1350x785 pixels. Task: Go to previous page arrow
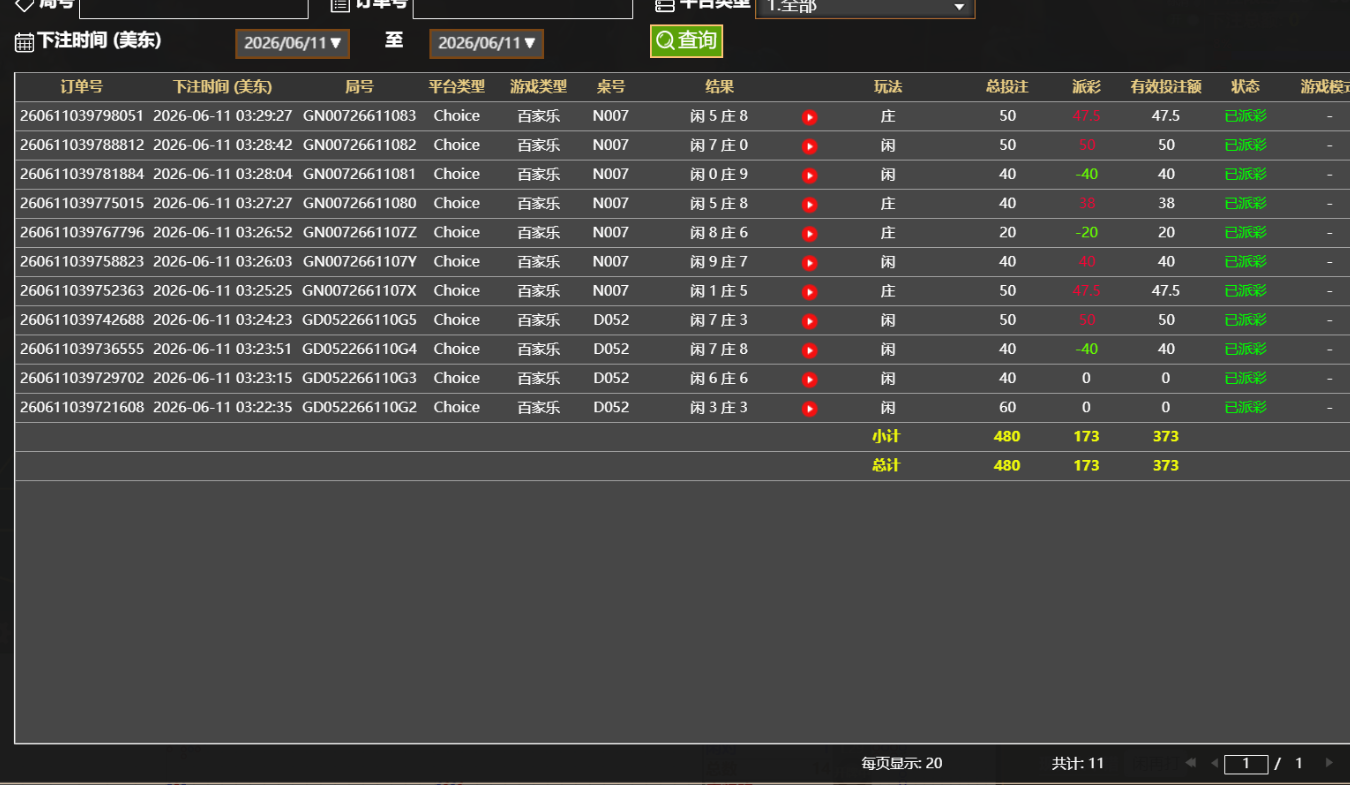pyautogui.click(x=1214, y=763)
